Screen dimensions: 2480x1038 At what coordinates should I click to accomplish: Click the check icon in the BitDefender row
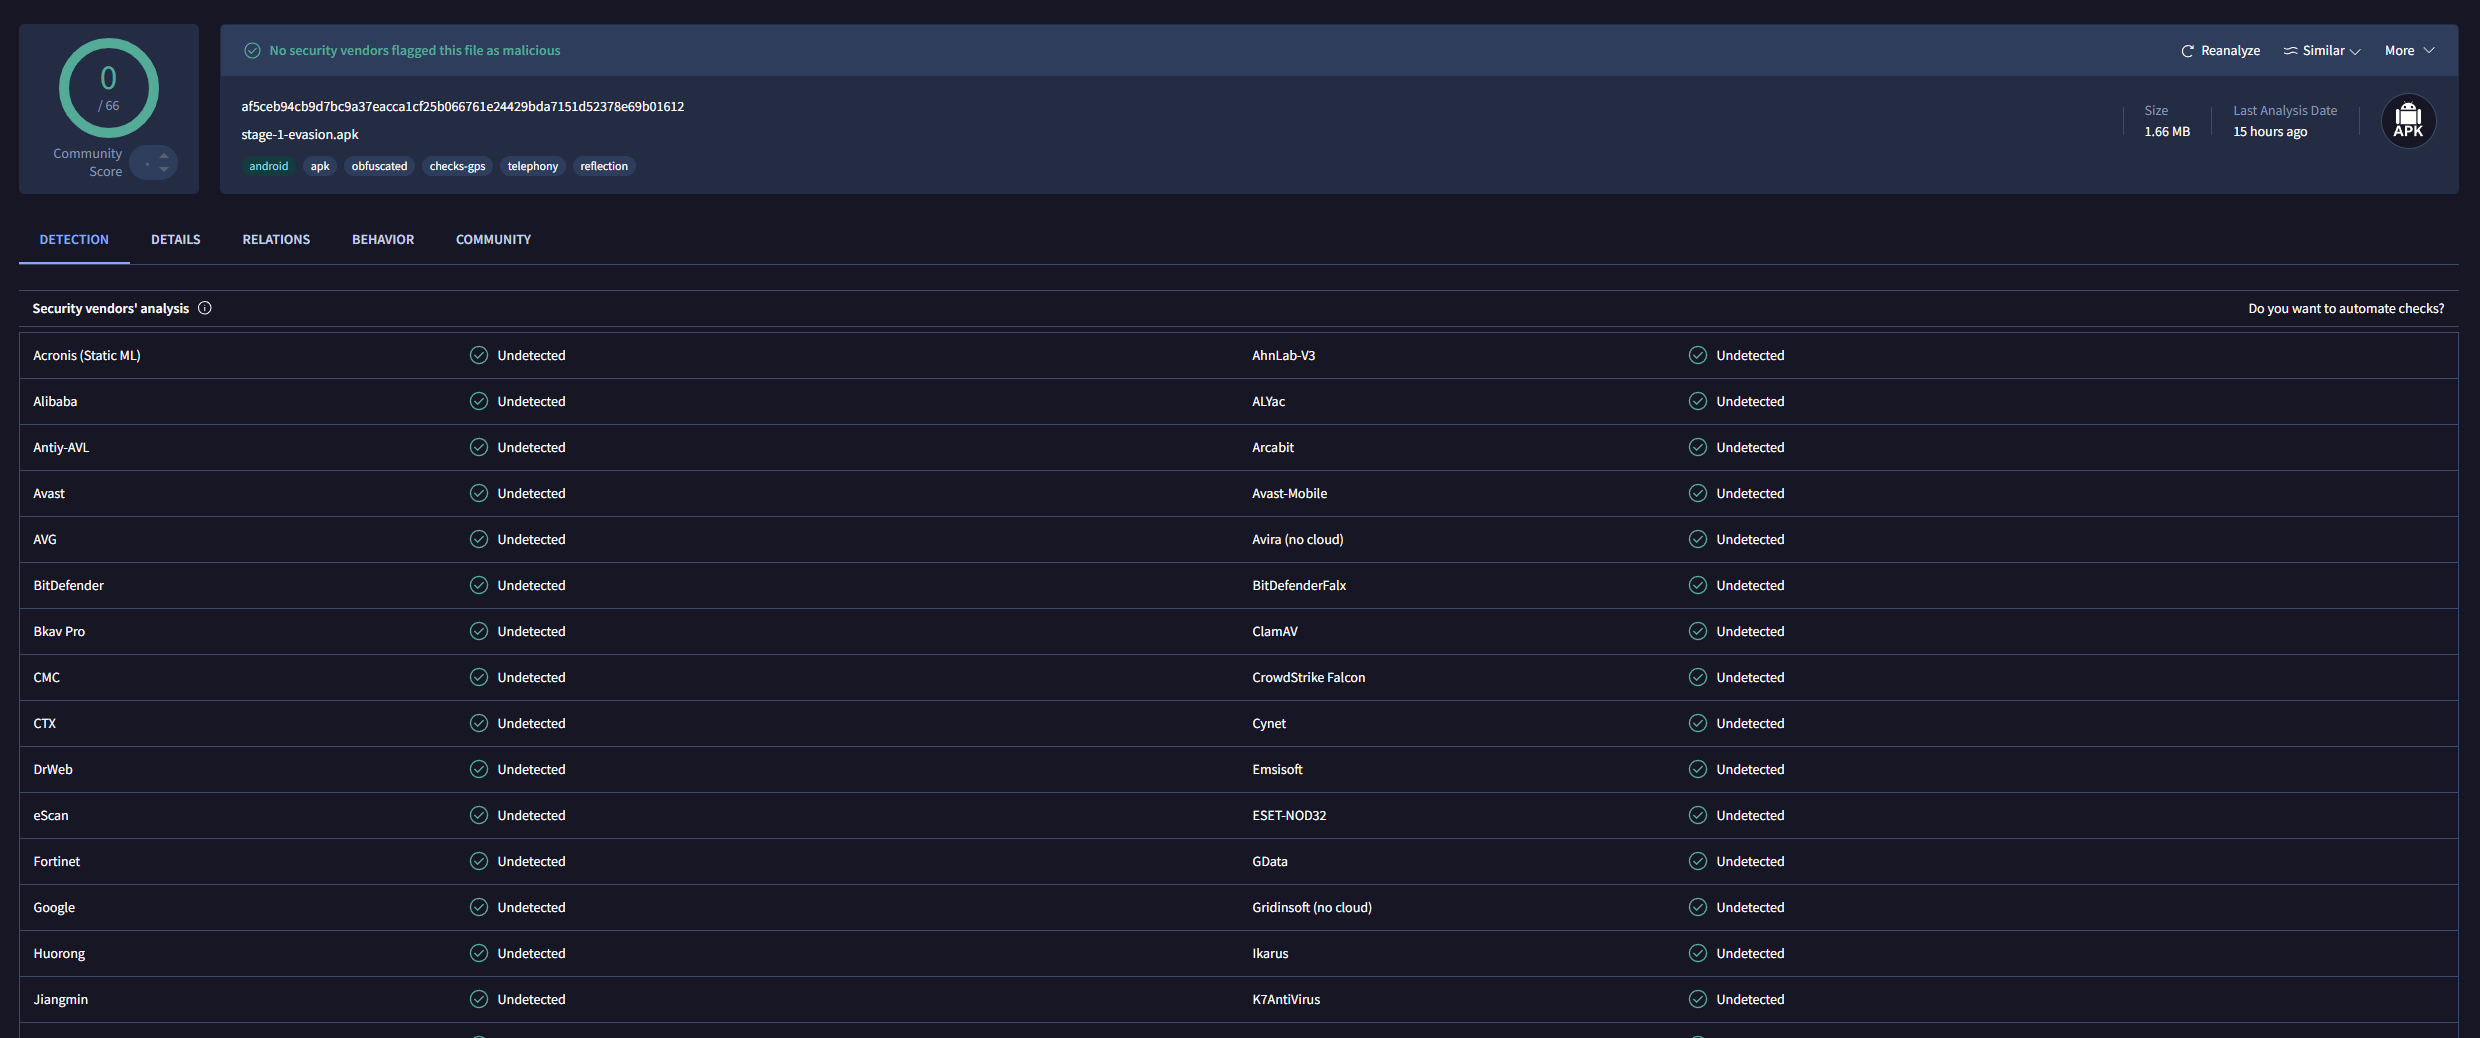pos(479,585)
